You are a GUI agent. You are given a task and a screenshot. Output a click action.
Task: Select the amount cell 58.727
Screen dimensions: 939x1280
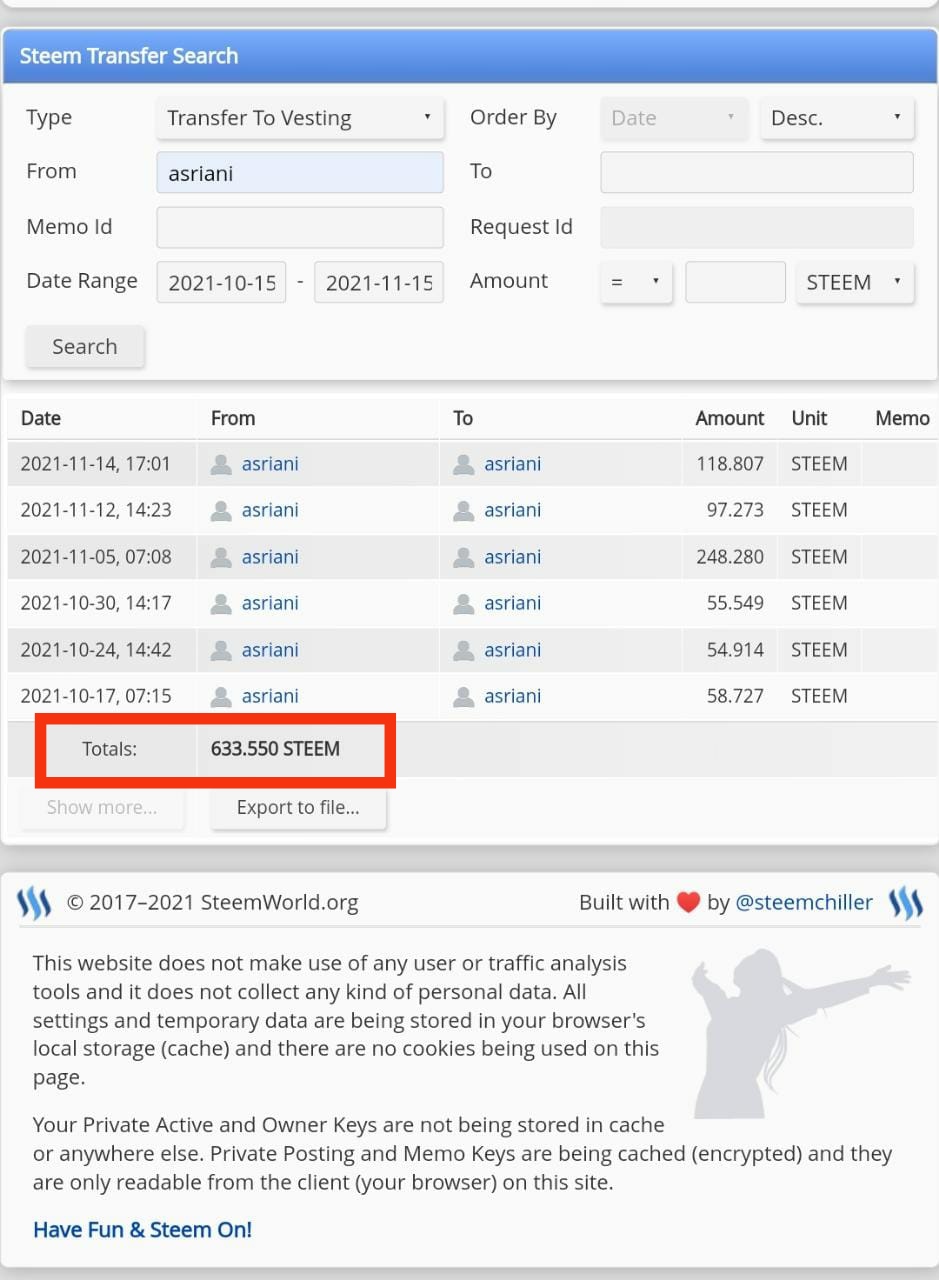pos(735,696)
